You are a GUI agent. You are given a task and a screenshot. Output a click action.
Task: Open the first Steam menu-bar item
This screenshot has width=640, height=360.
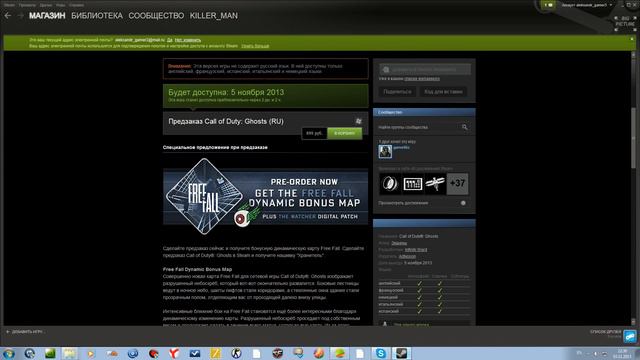pyautogui.click(x=9, y=5)
